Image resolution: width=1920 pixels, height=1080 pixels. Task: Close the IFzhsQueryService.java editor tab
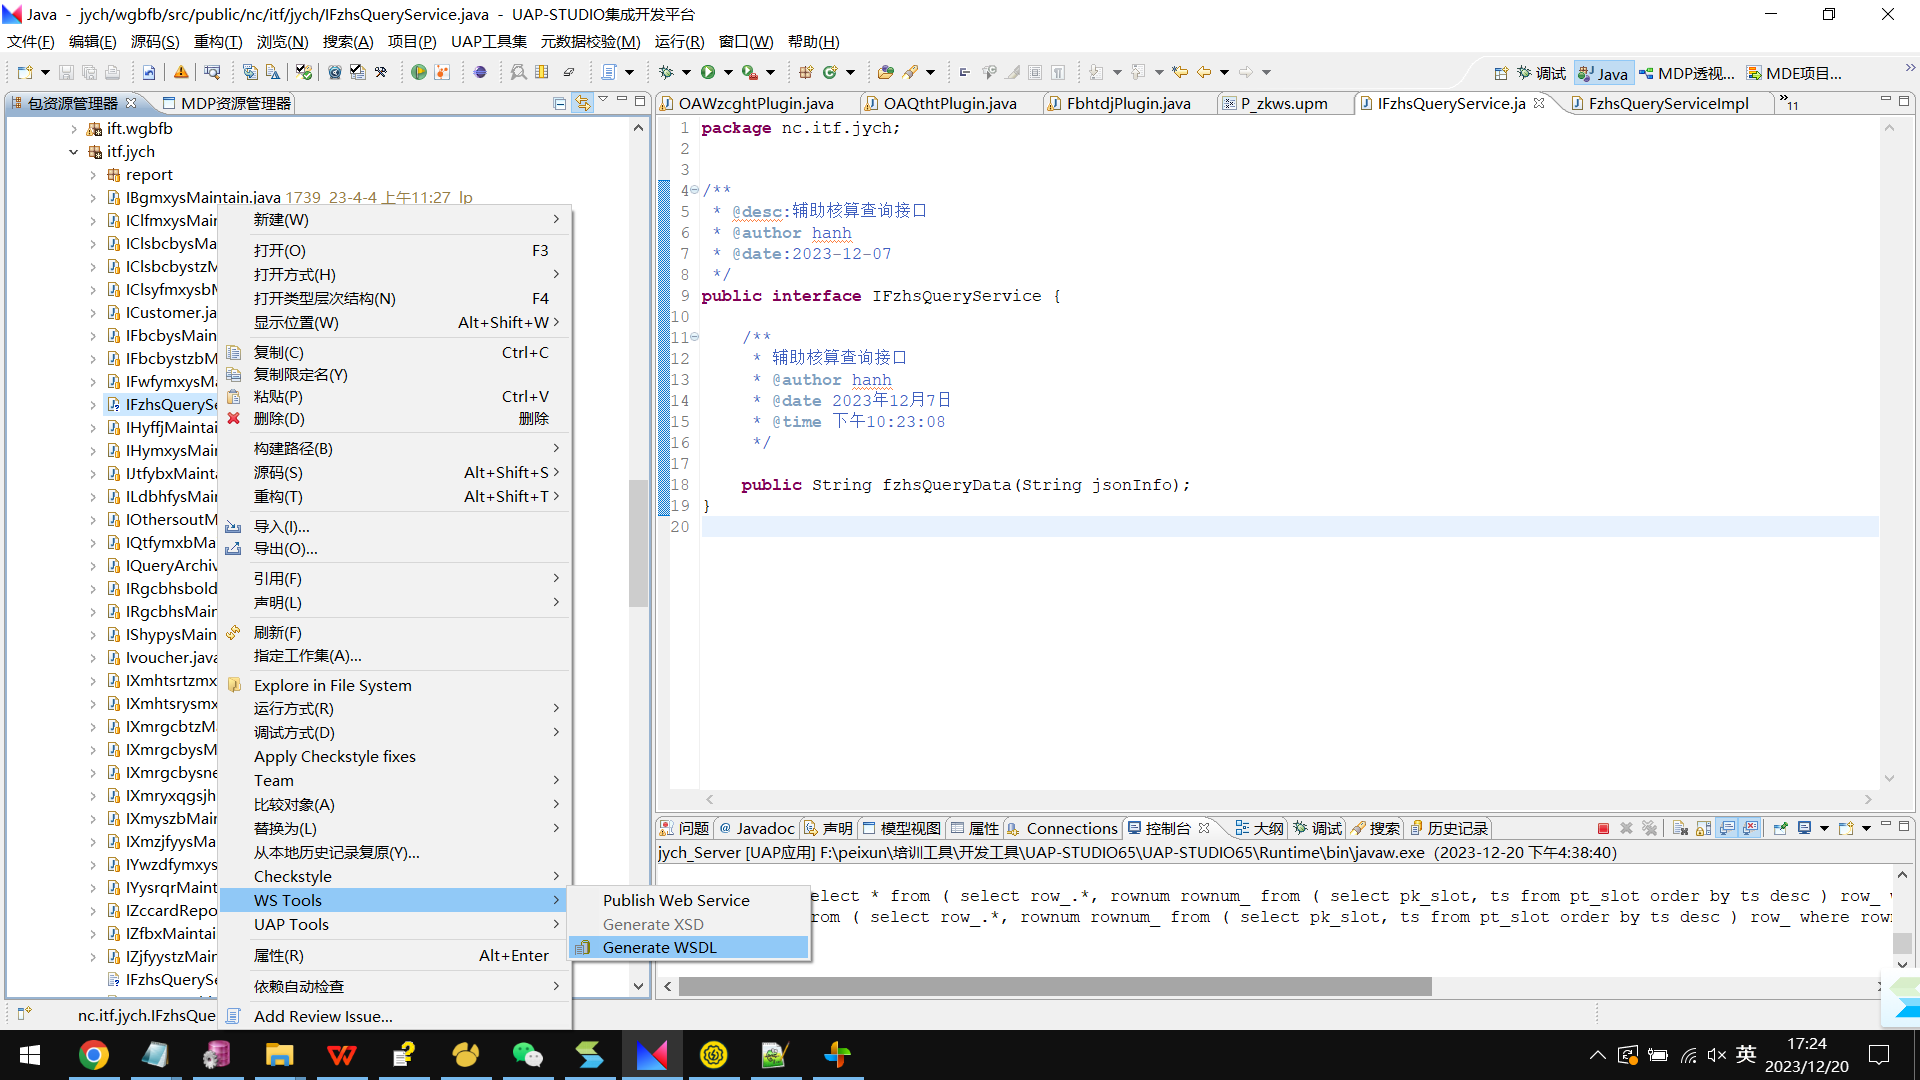1539,103
